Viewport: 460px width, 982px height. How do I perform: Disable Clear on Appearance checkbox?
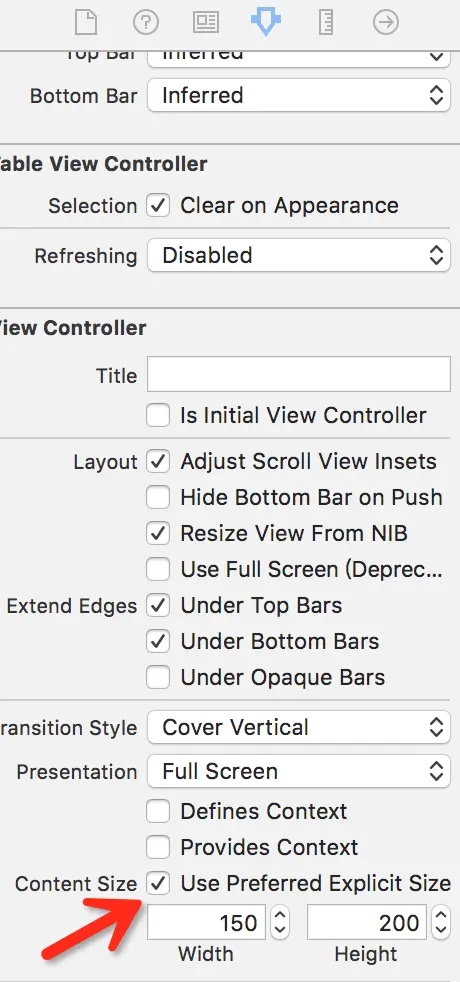point(158,205)
